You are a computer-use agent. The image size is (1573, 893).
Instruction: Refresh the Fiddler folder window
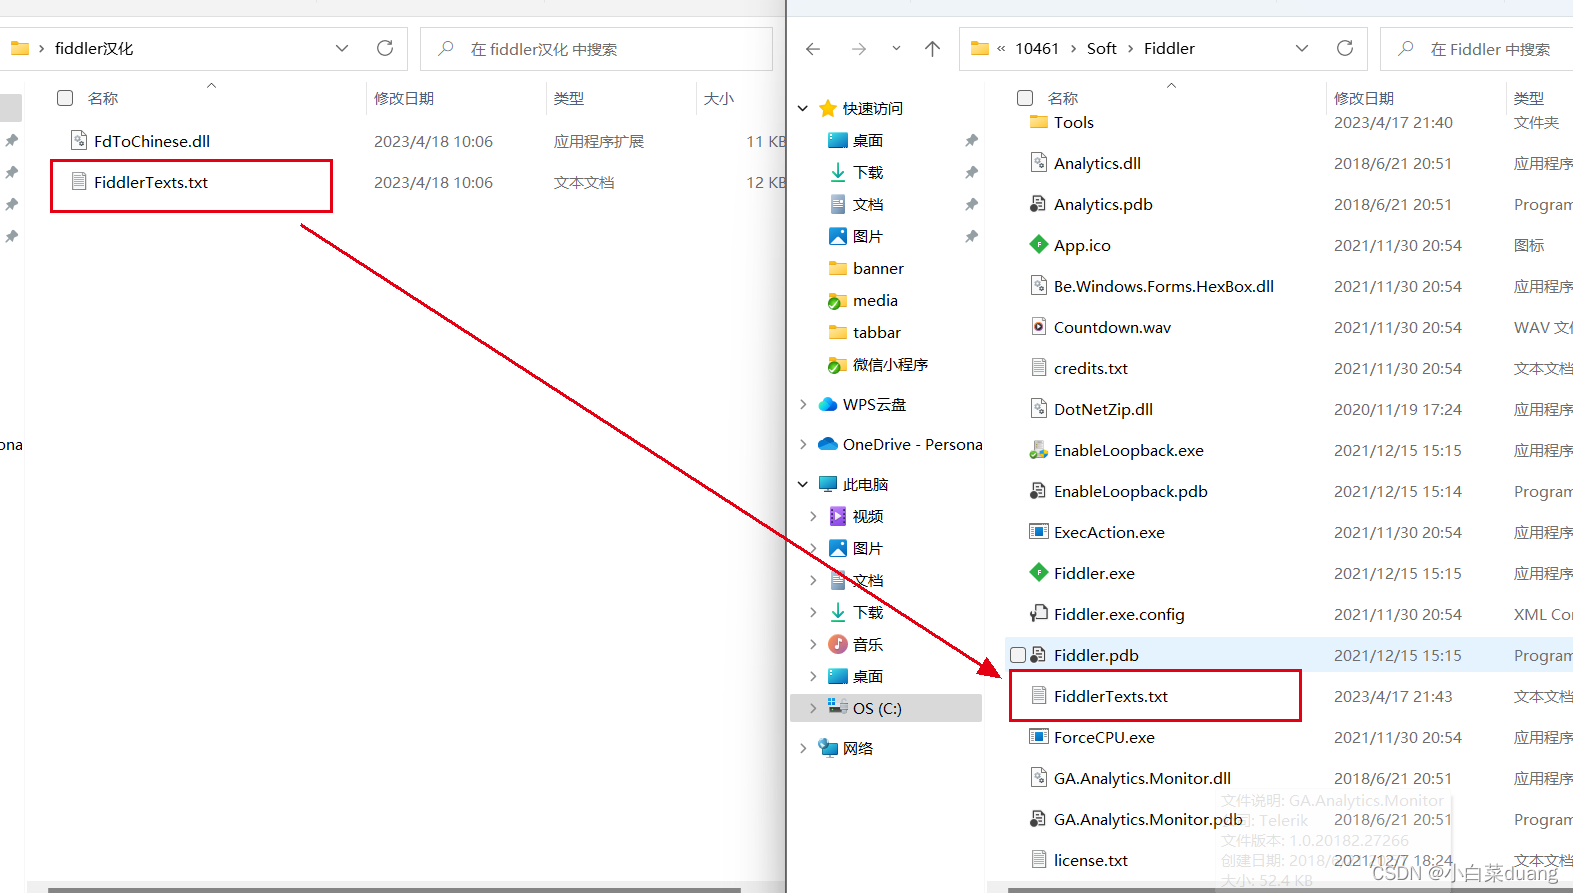click(x=1345, y=48)
